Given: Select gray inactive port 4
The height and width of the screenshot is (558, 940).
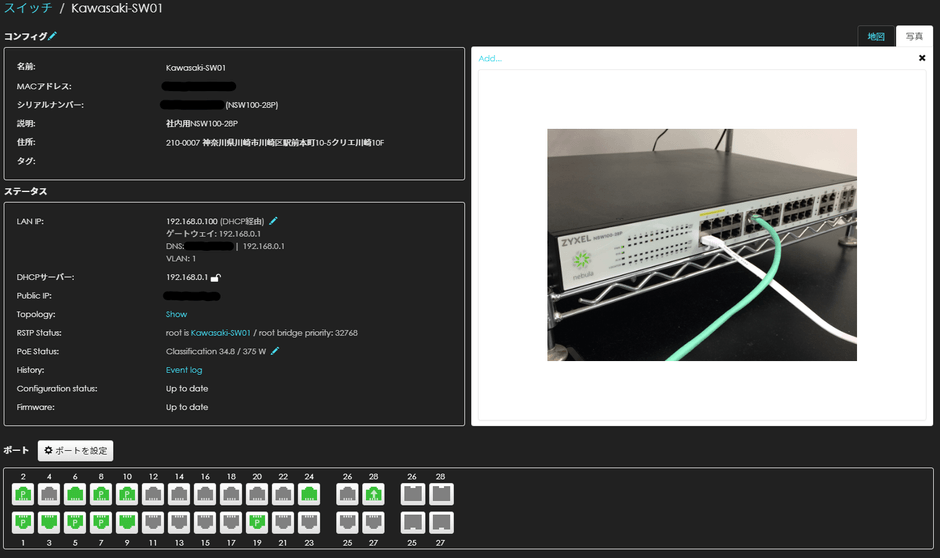Looking at the screenshot, I should pyautogui.click(x=48, y=494).
